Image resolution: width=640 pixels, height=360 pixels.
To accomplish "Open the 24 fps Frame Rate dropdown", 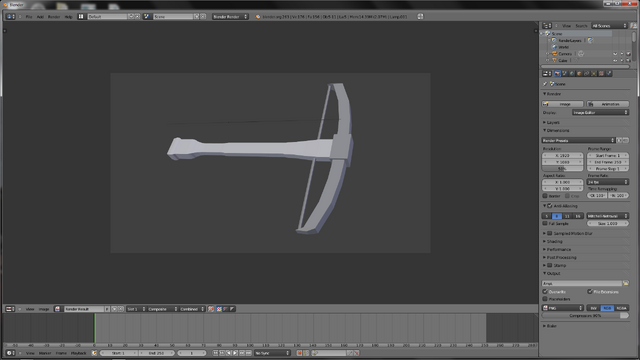I will 608,182.
